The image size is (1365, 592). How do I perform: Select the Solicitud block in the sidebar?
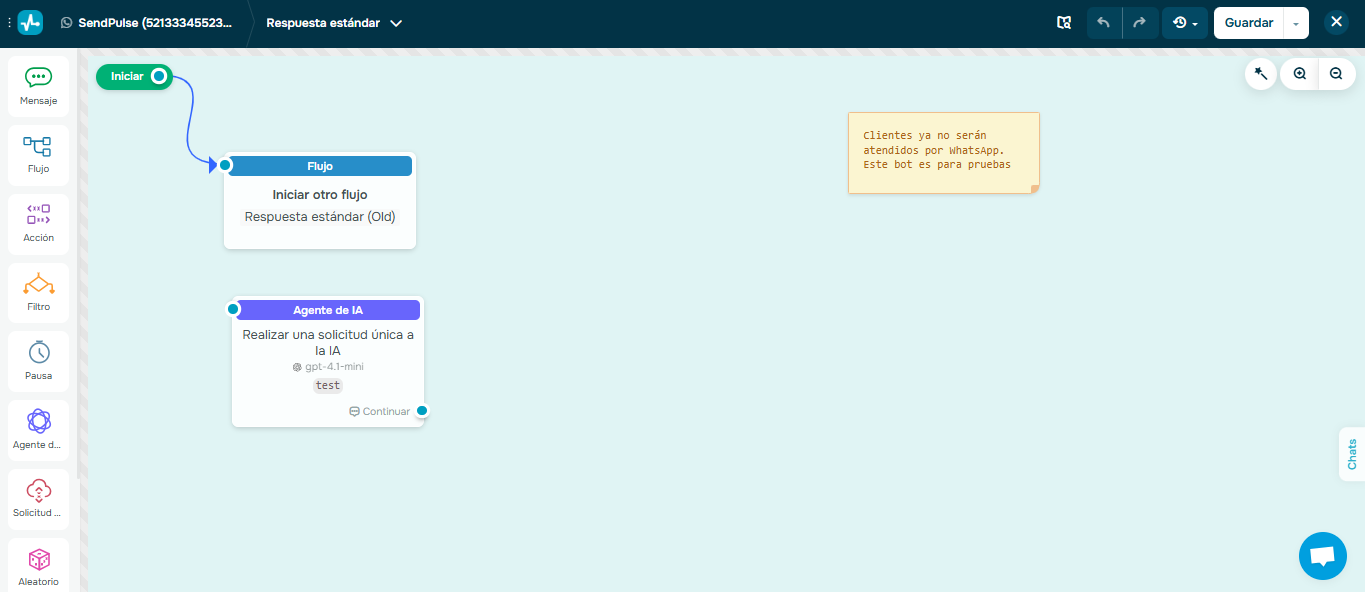click(38, 499)
